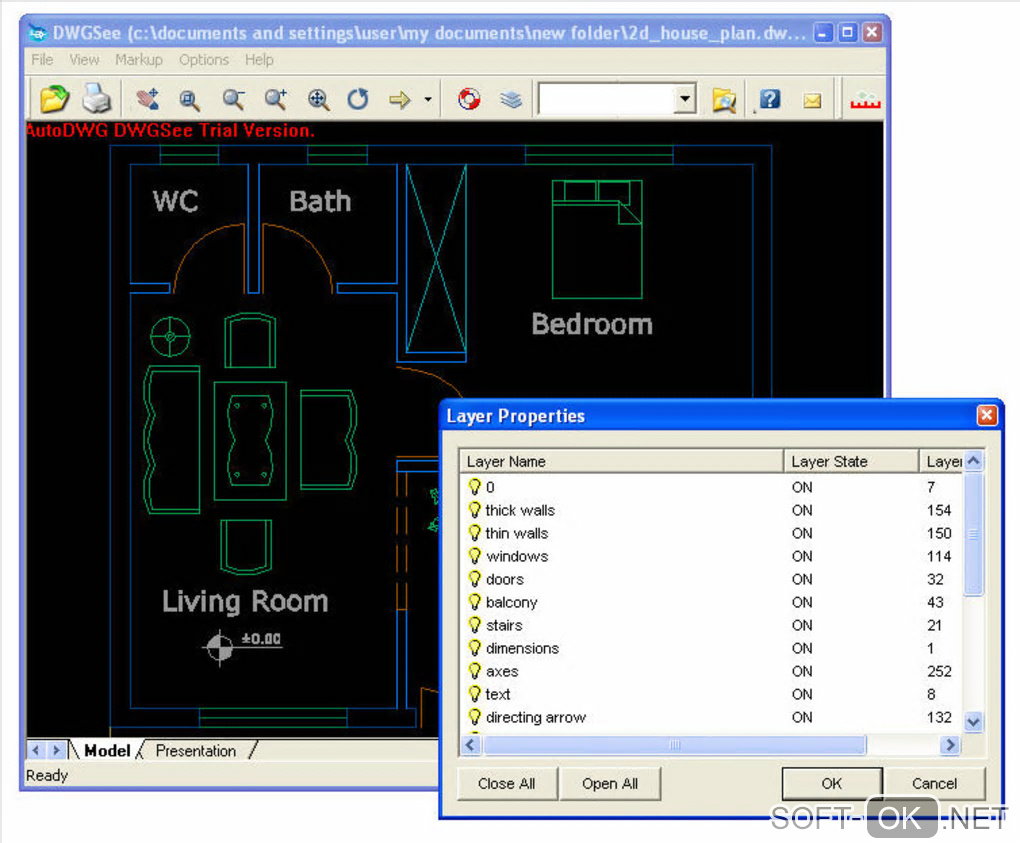Toggle lightbulb for axes layer
Image resolution: width=1020 pixels, height=843 pixels.
475,671
